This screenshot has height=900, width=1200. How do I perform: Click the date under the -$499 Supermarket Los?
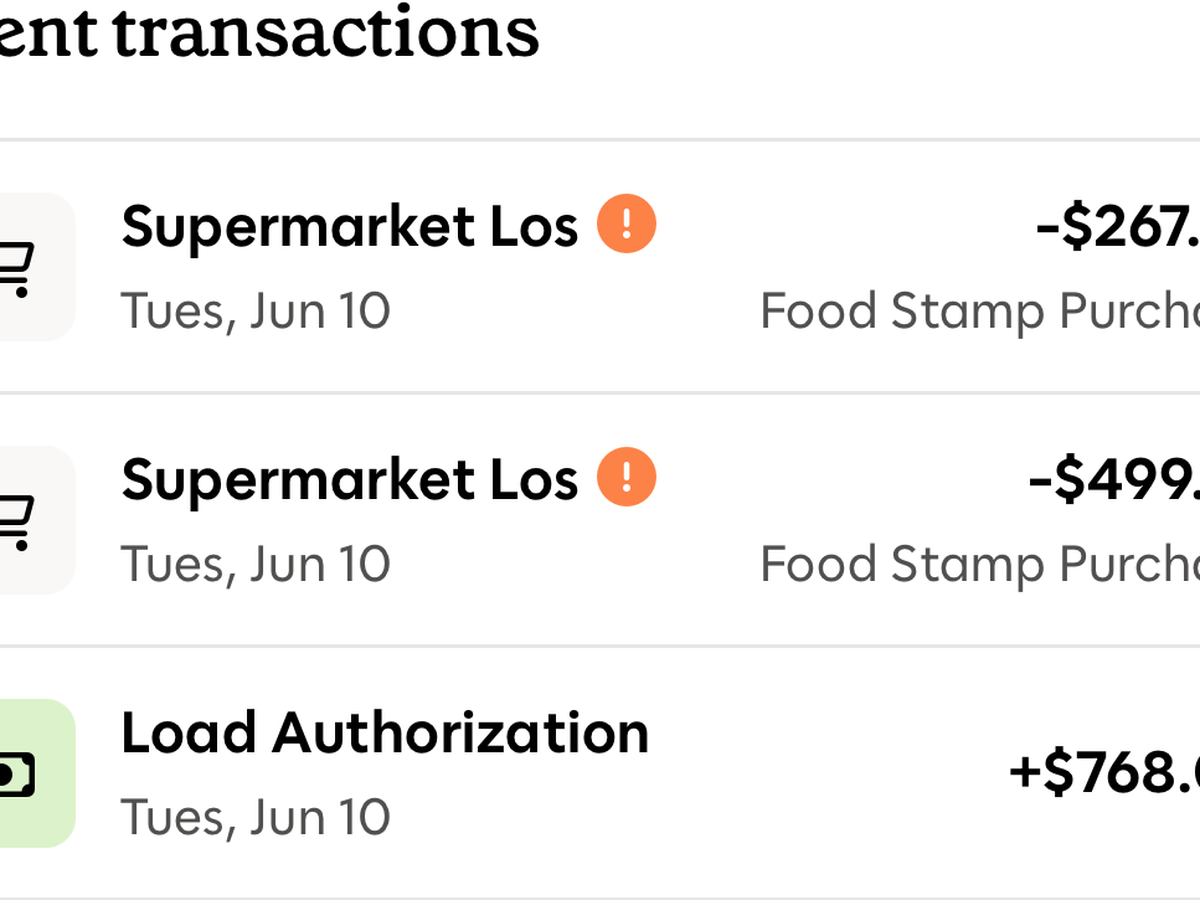[x=255, y=564]
